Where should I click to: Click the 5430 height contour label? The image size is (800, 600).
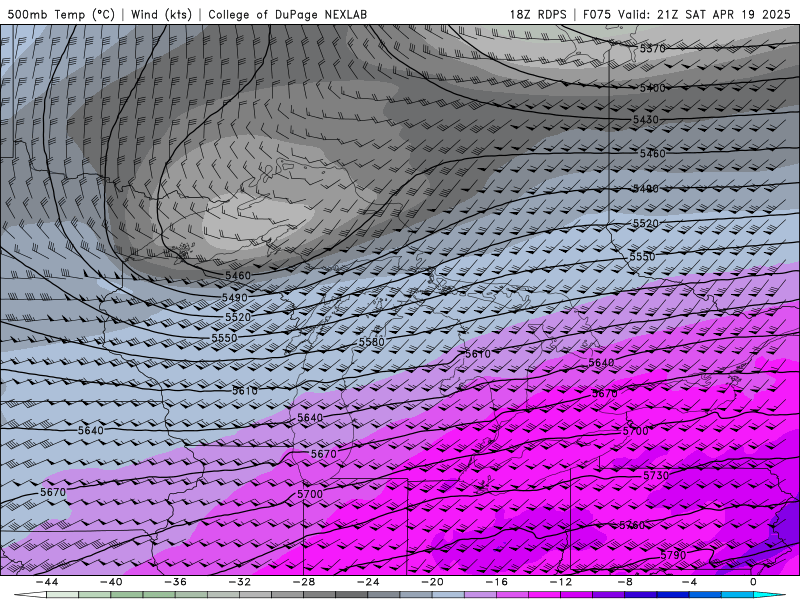coord(646,119)
